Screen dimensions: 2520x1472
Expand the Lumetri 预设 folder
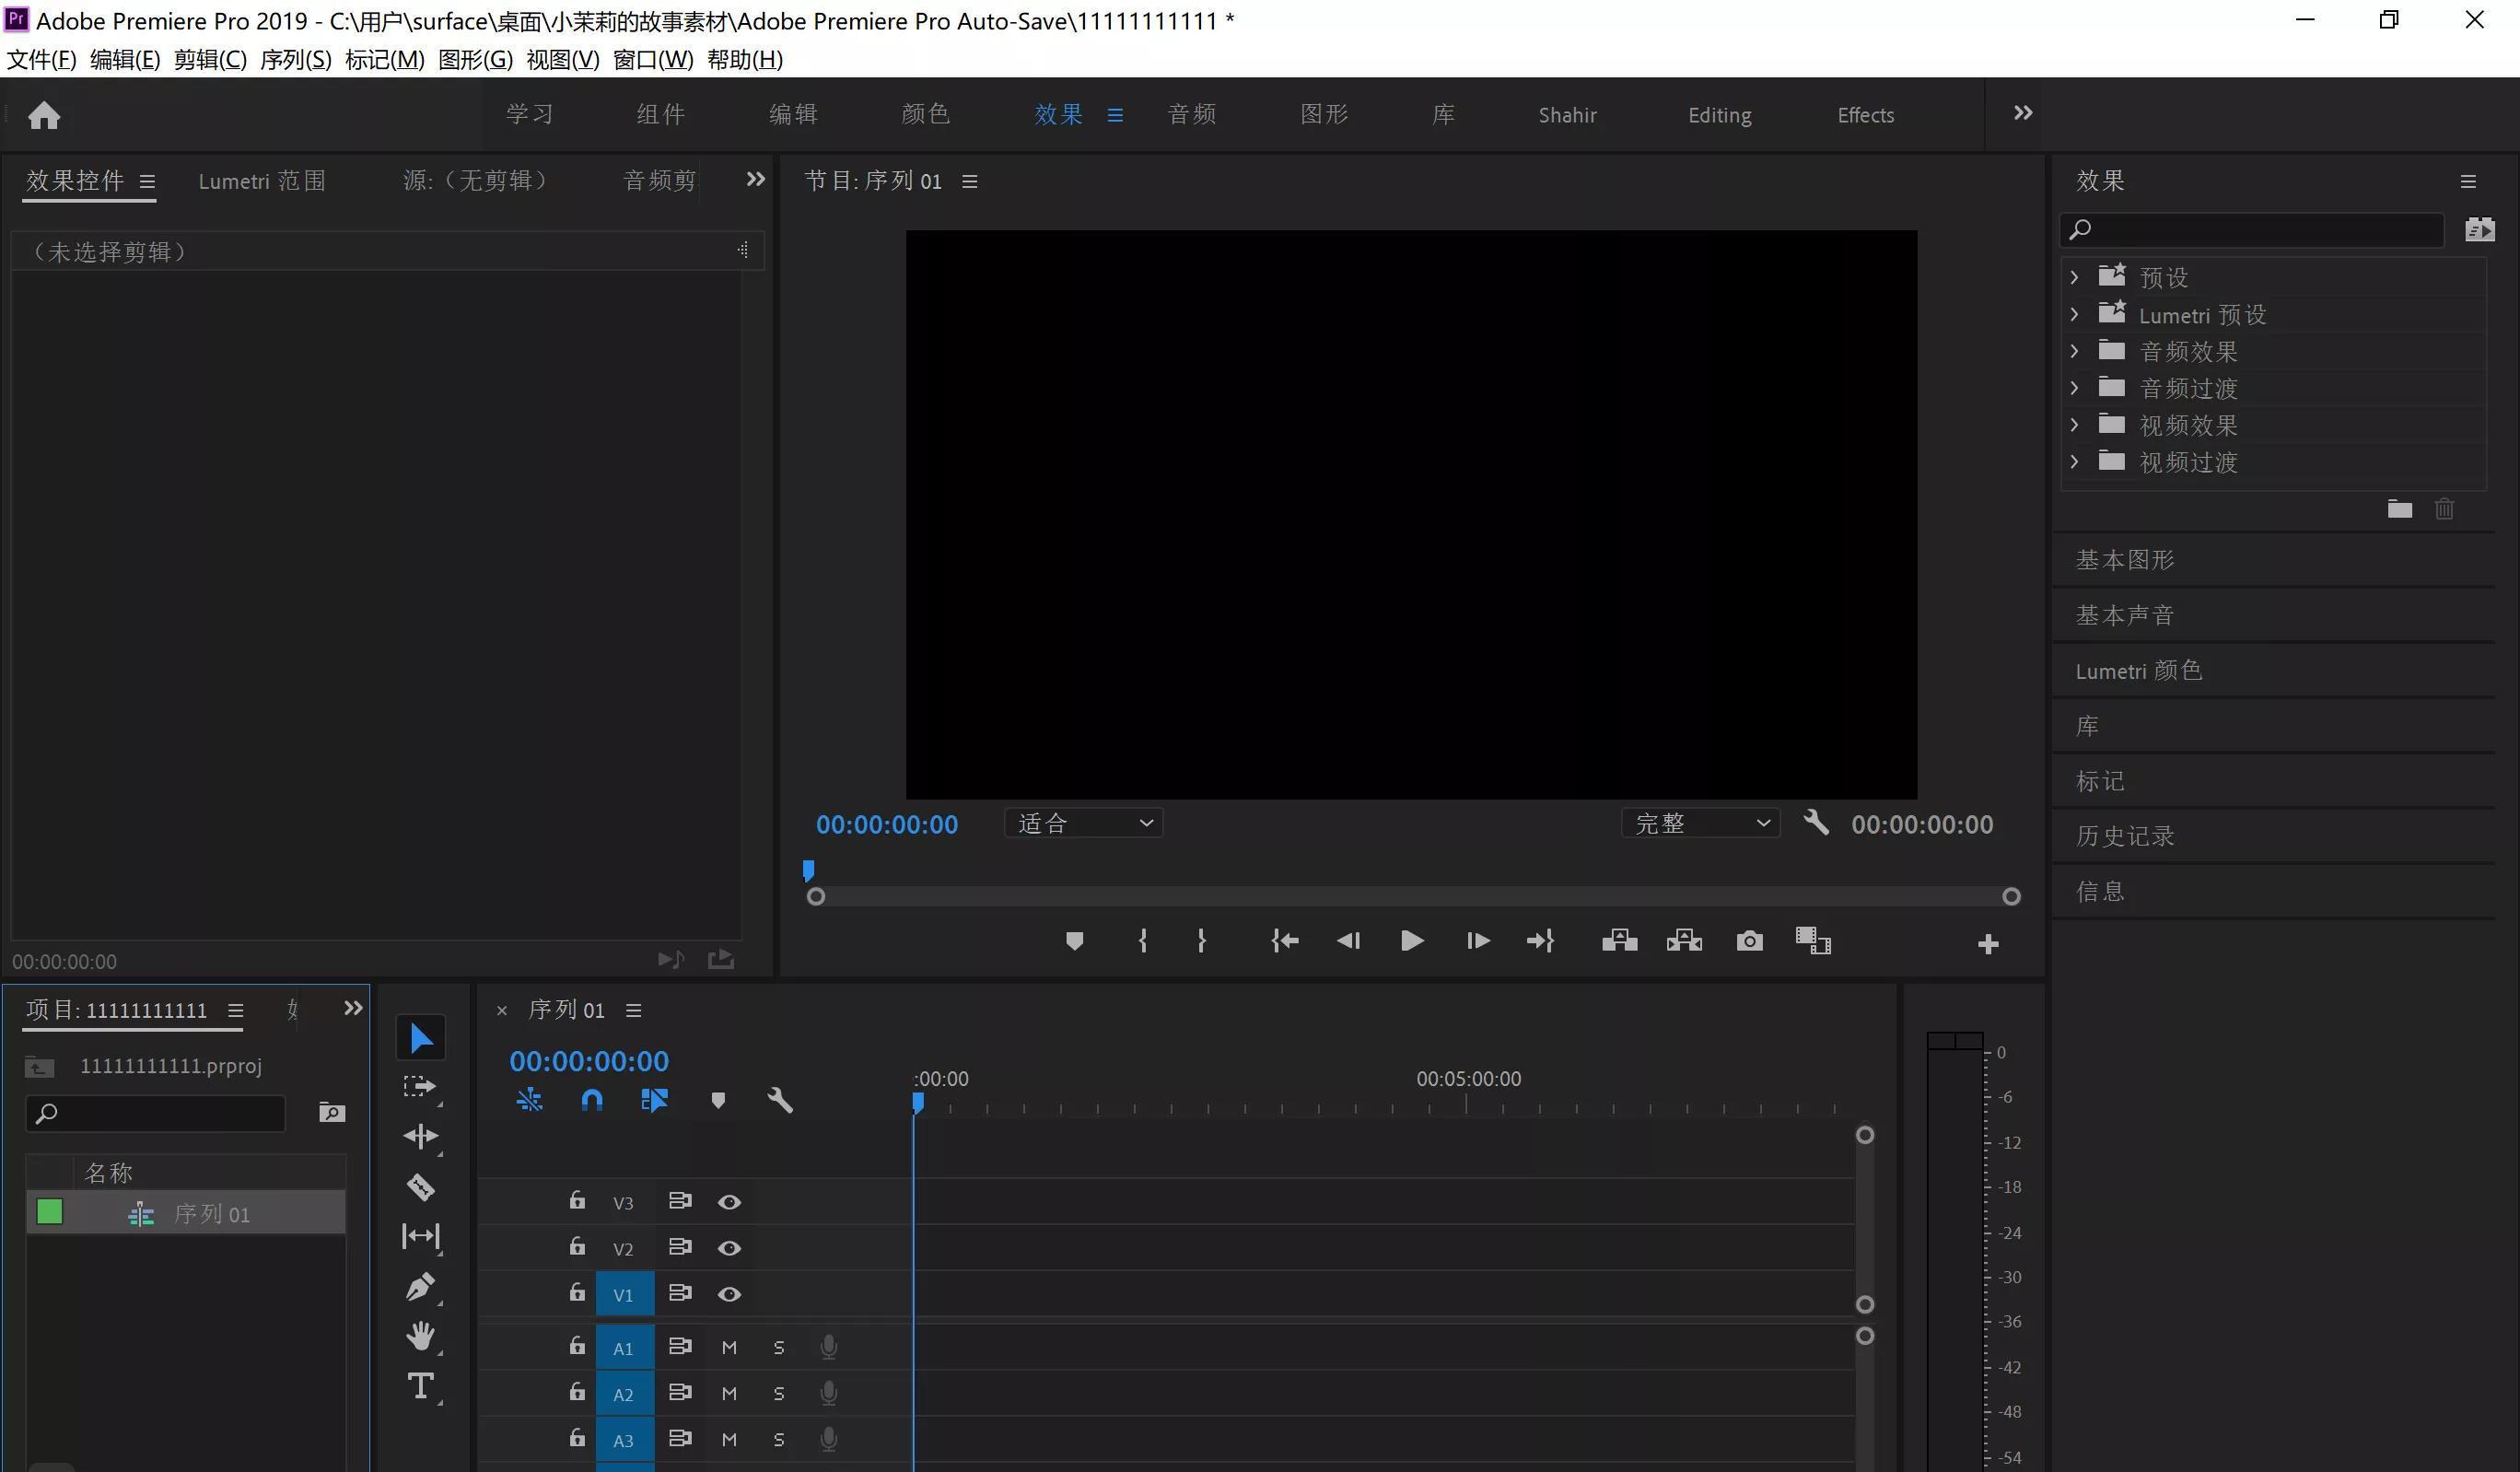coord(2074,314)
